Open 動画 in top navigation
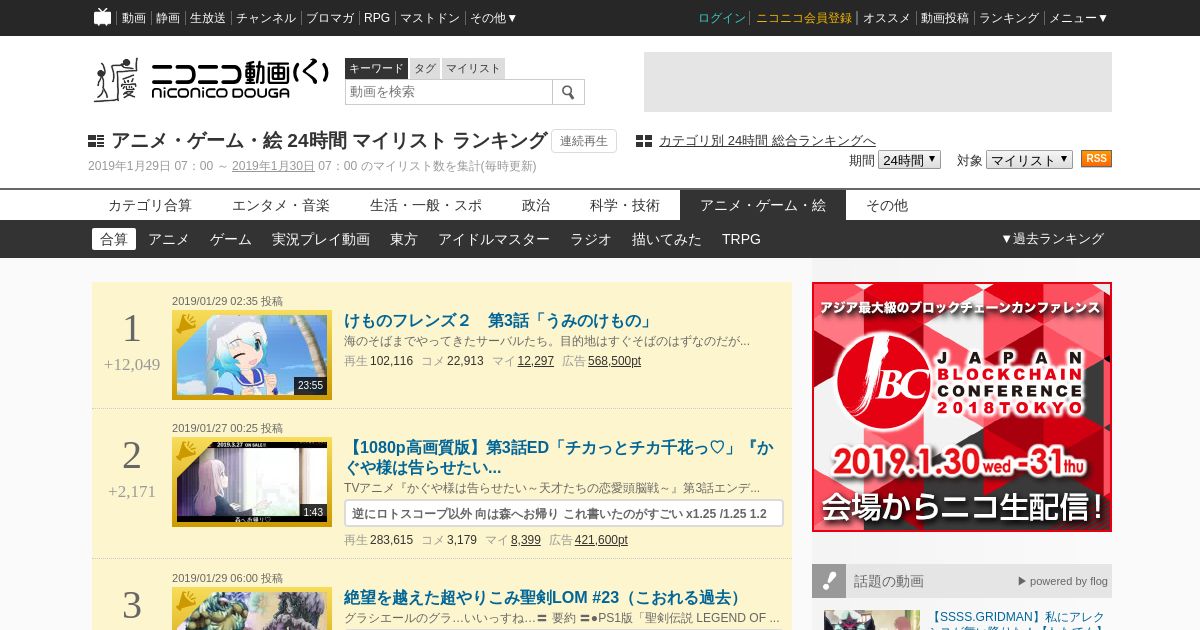 coord(134,18)
